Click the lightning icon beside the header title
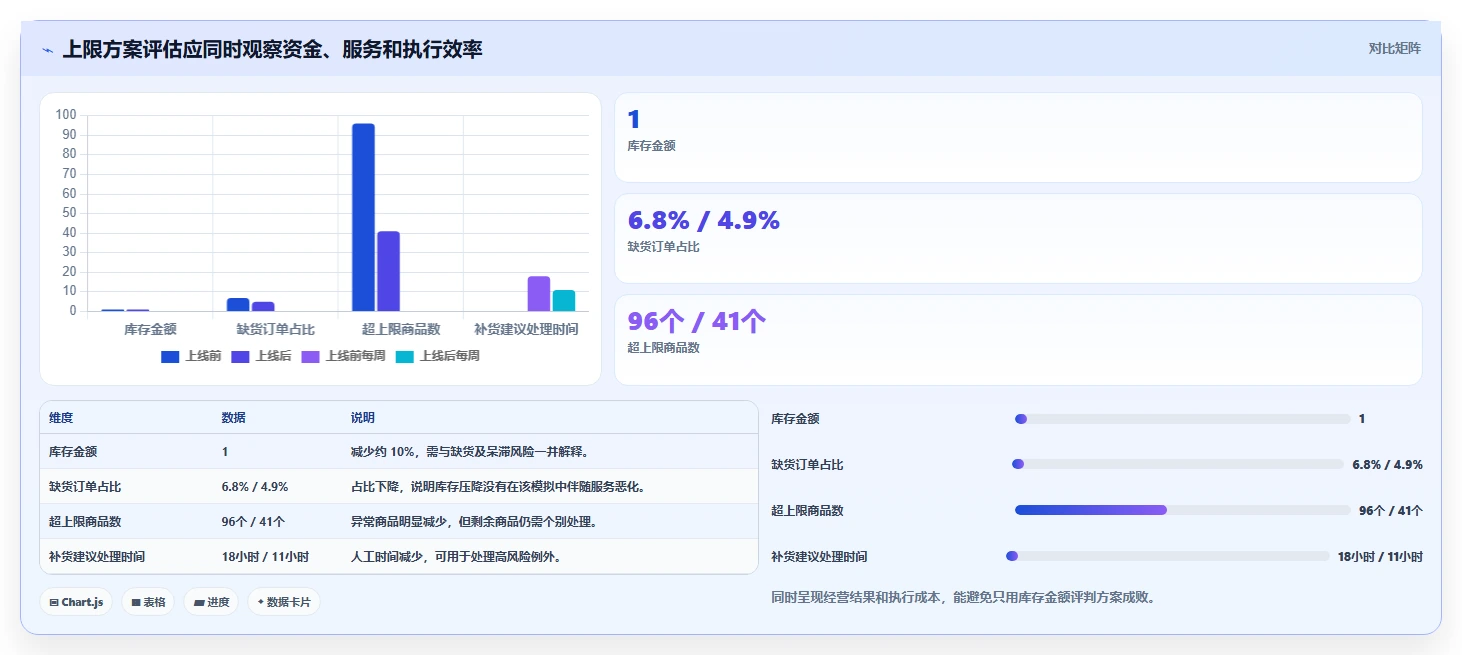This screenshot has width=1462, height=655. point(48,50)
